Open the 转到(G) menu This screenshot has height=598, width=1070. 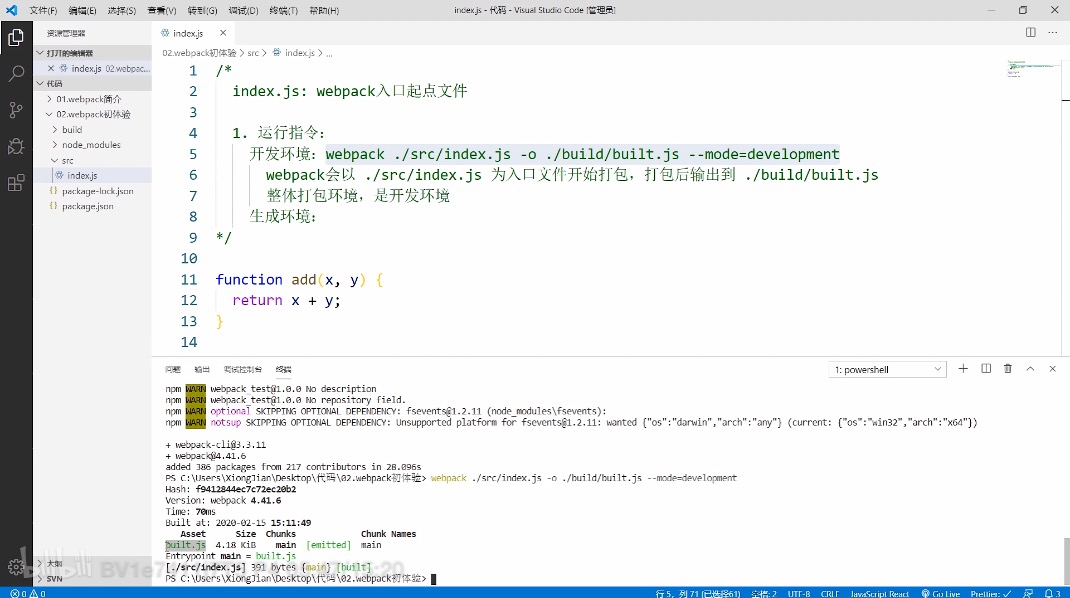pyautogui.click(x=202, y=10)
